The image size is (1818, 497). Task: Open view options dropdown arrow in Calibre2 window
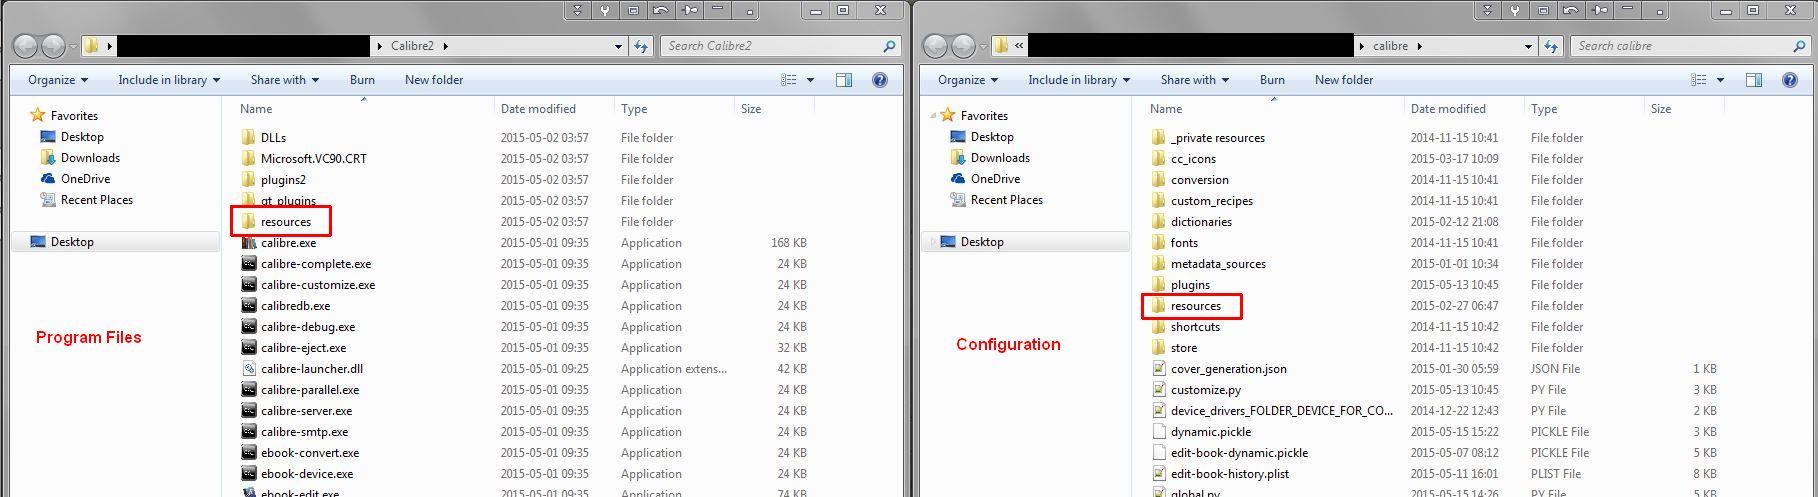(x=811, y=80)
